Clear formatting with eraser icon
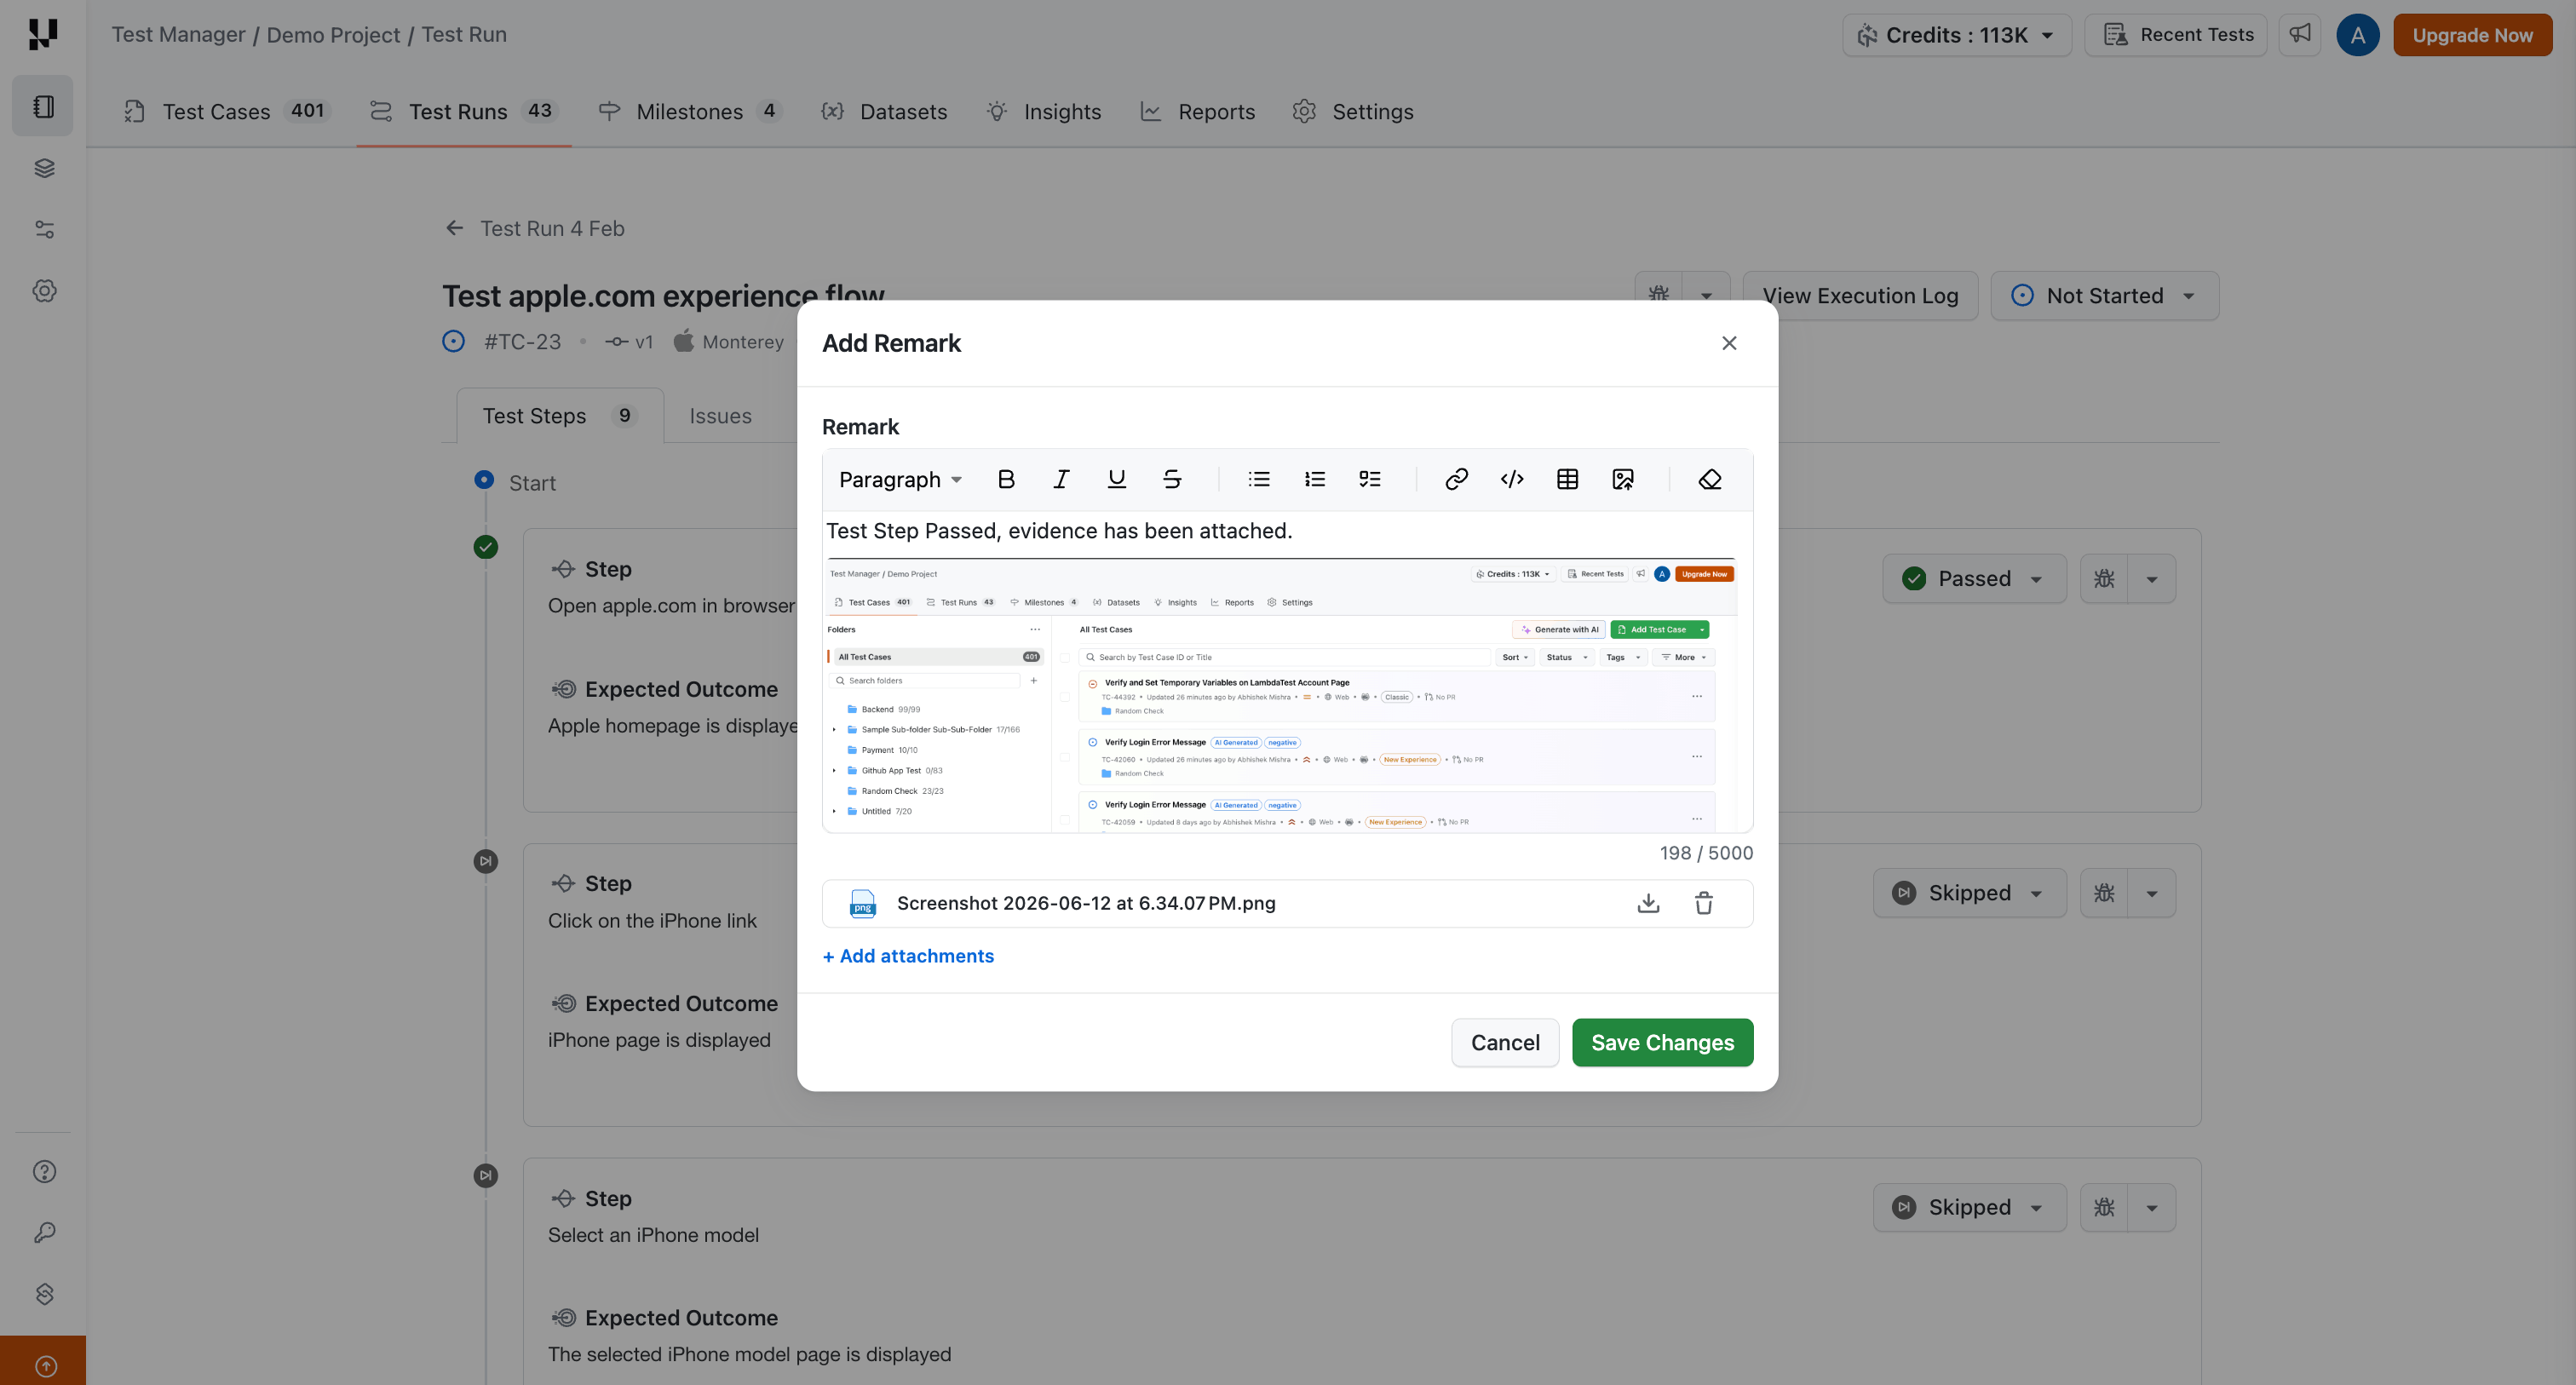Viewport: 2576px width, 1385px height. (x=1710, y=479)
